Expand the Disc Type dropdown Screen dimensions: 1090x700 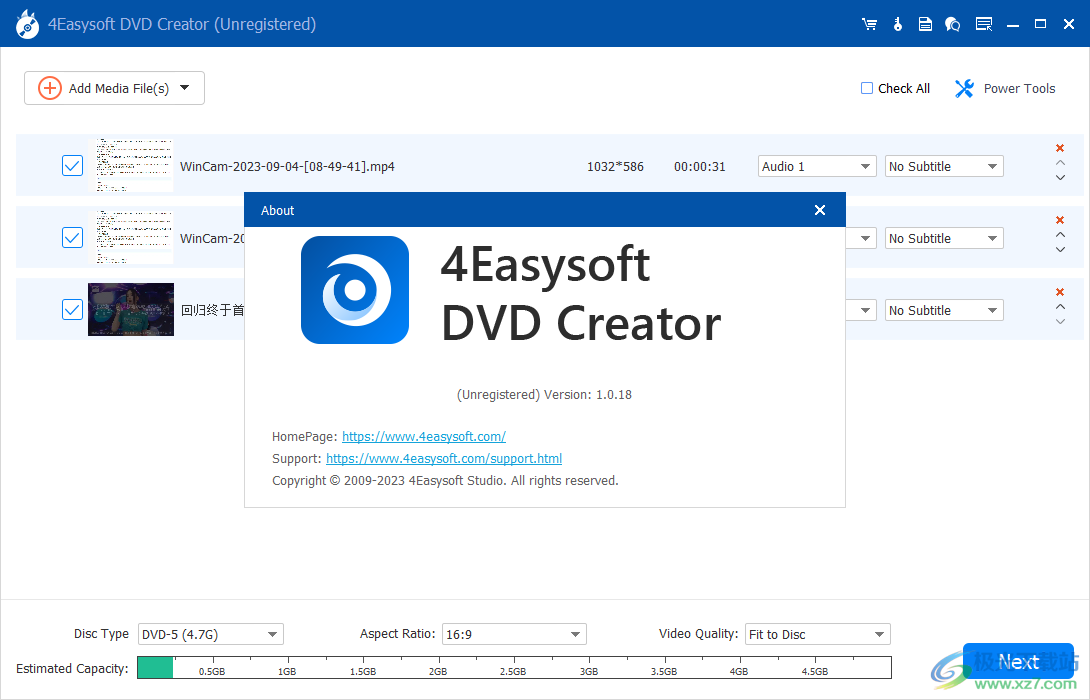point(210,634)
